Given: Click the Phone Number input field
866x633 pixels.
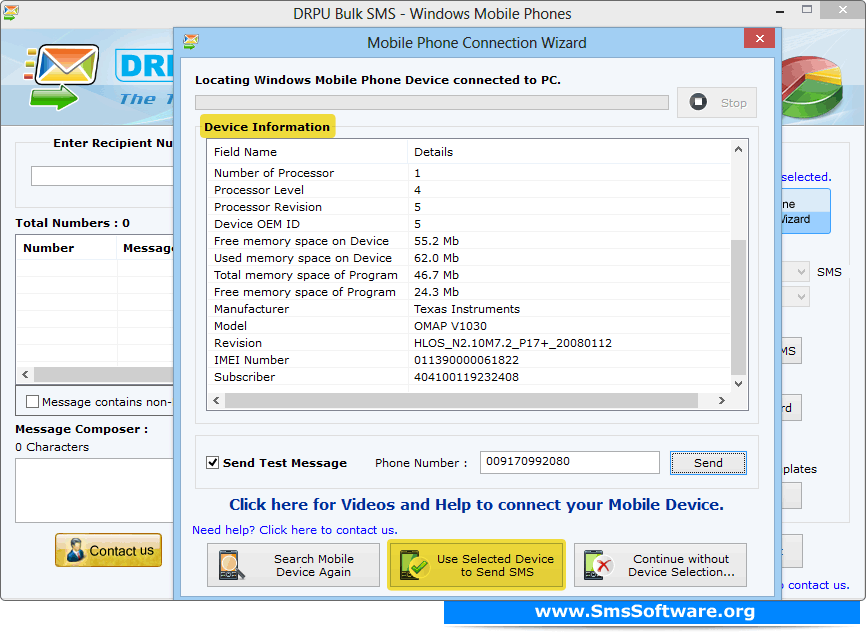Looking at the screenshot, I should (569, 462).
